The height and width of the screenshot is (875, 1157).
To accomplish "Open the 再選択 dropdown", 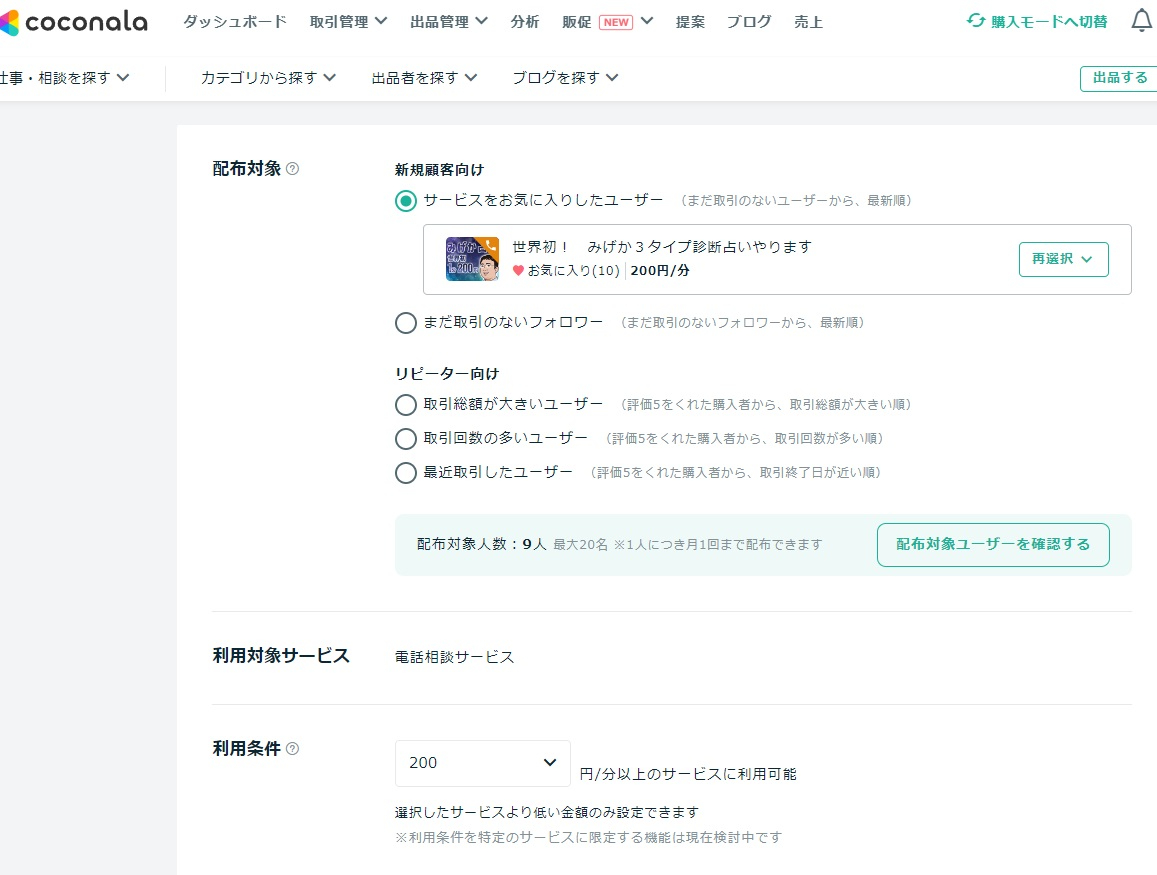I will [1063, 259].
